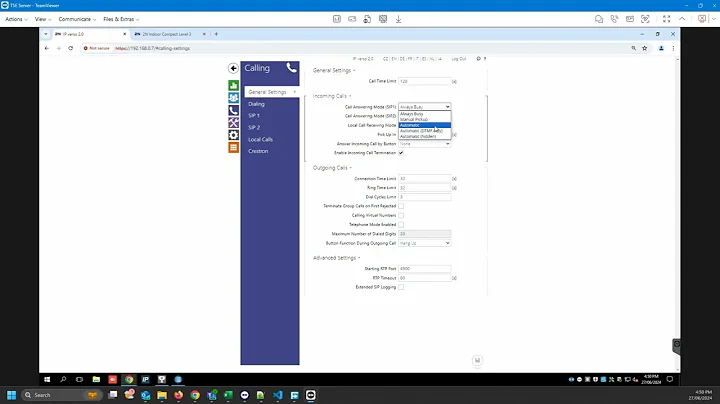Click the Connection Time Limit field
This screenshot has width=720, height=404.
point(424,179)
